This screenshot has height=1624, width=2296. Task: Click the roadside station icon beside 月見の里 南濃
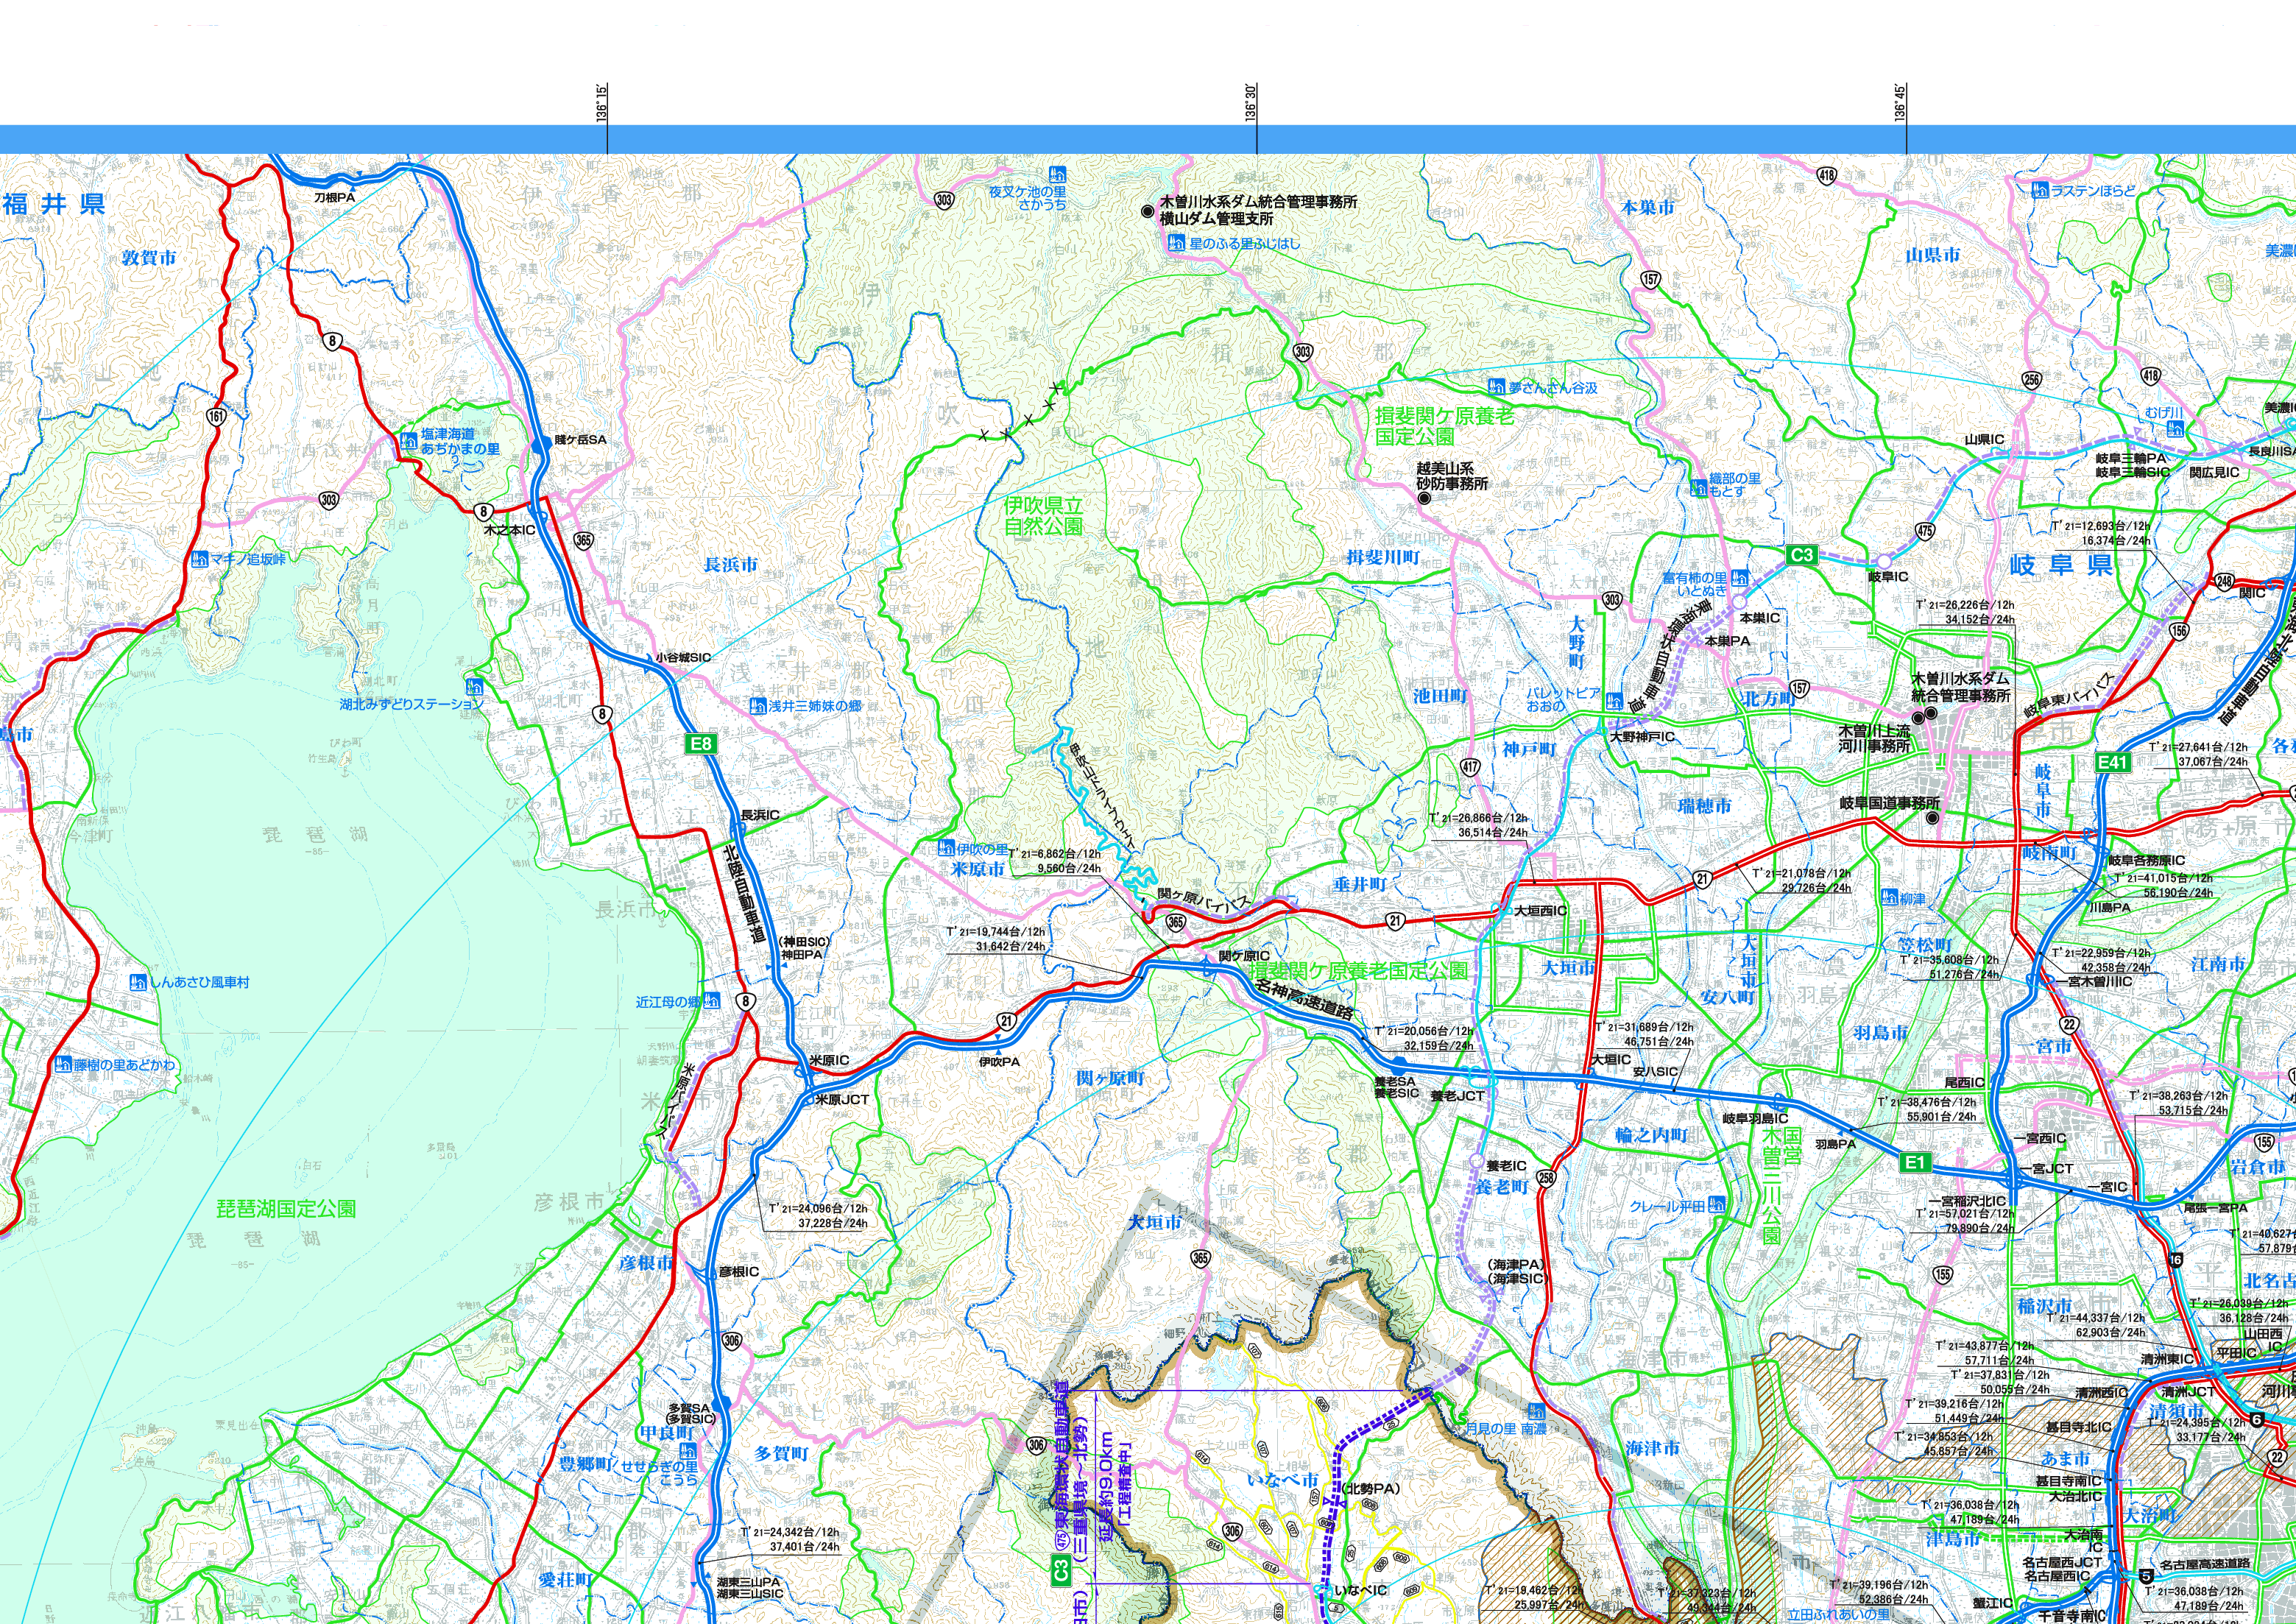point(1536,1412)
